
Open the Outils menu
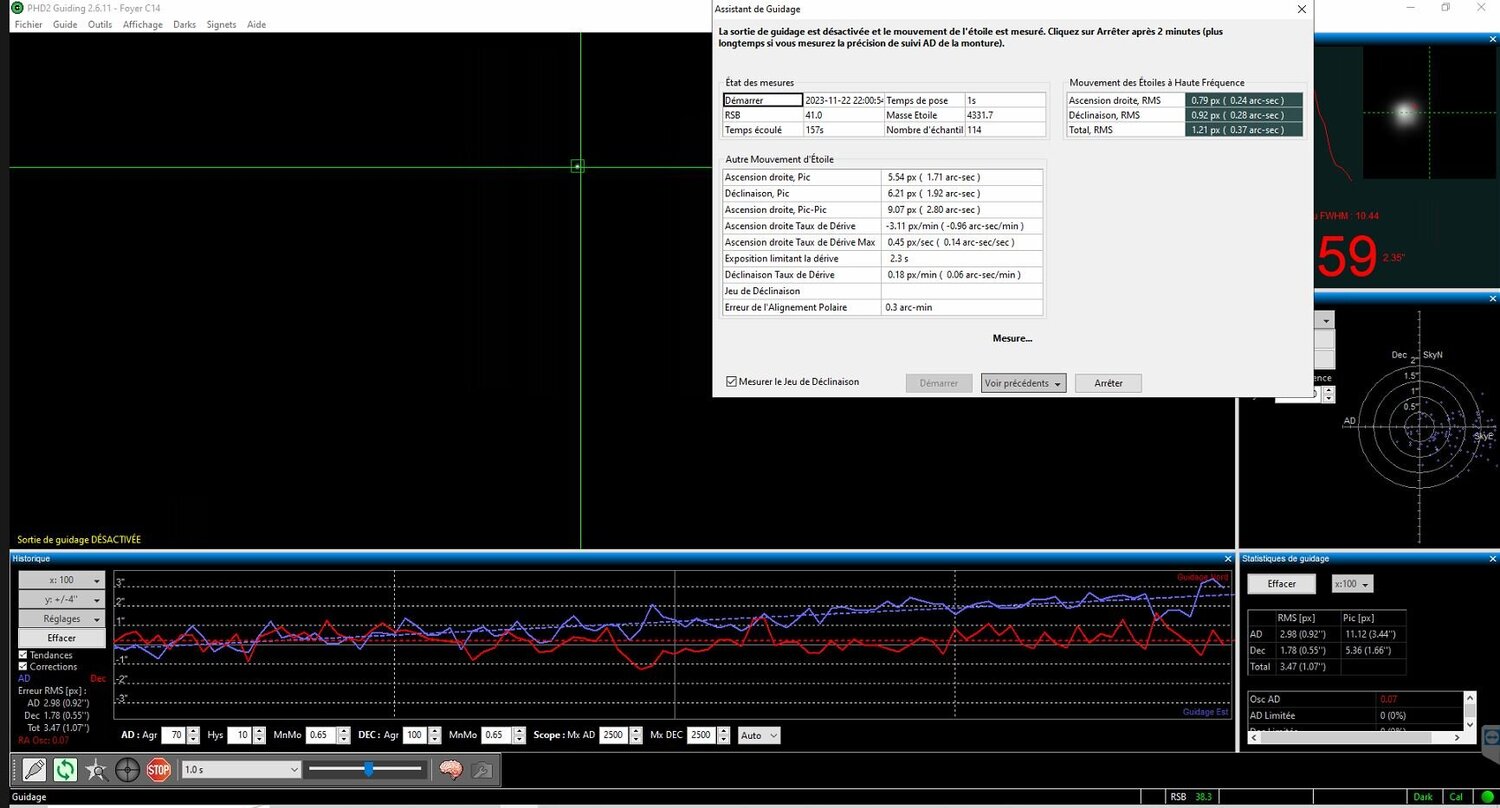pyautogui.click(x=99, y=24)
